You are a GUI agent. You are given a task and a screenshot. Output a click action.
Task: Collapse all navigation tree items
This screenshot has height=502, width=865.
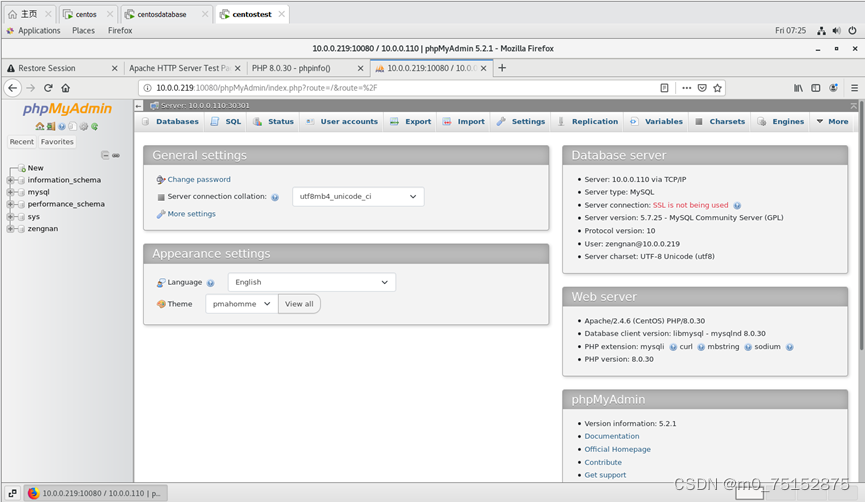coord(105,156)
